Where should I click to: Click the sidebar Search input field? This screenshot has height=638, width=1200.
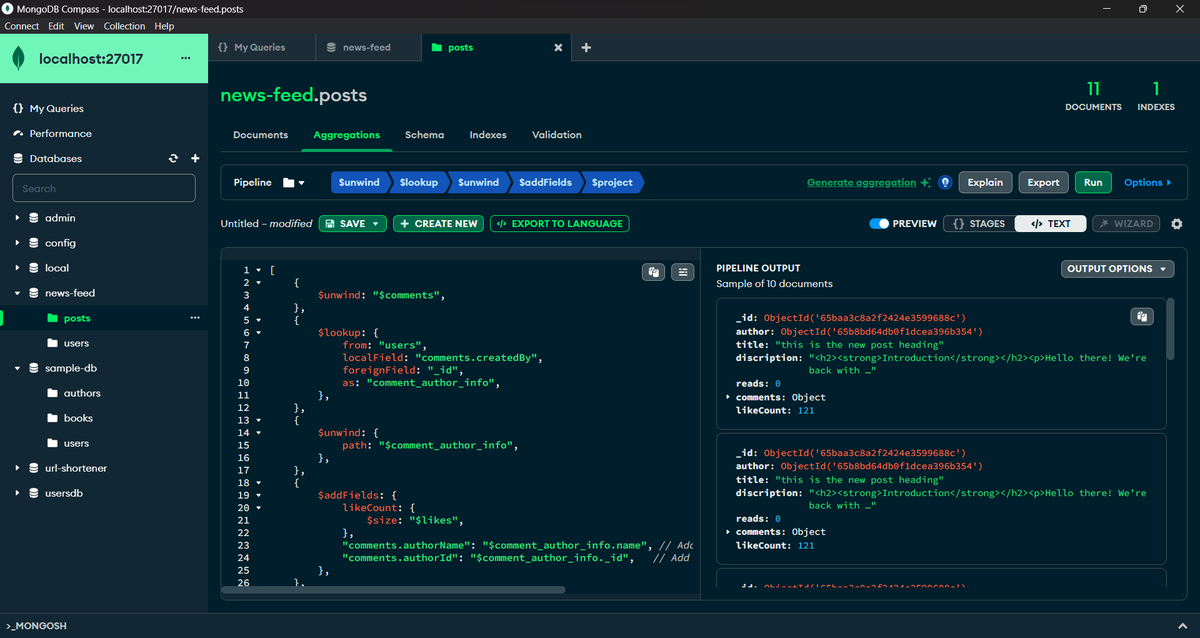click(104, 188)
